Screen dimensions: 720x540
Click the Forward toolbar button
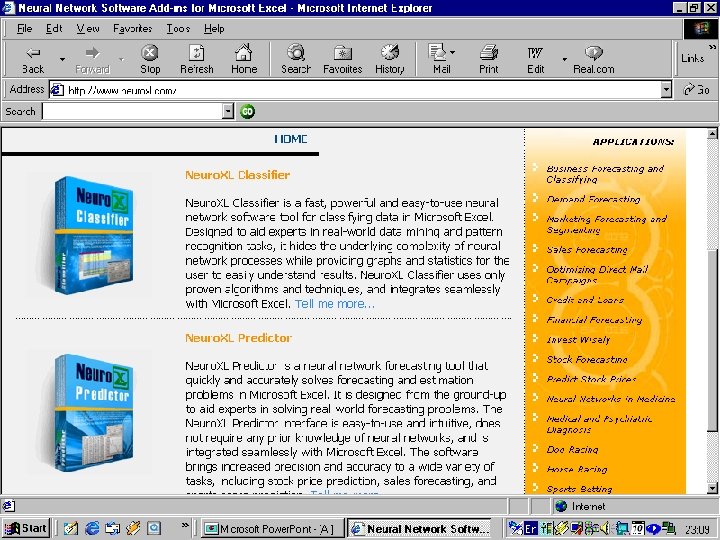92,60
